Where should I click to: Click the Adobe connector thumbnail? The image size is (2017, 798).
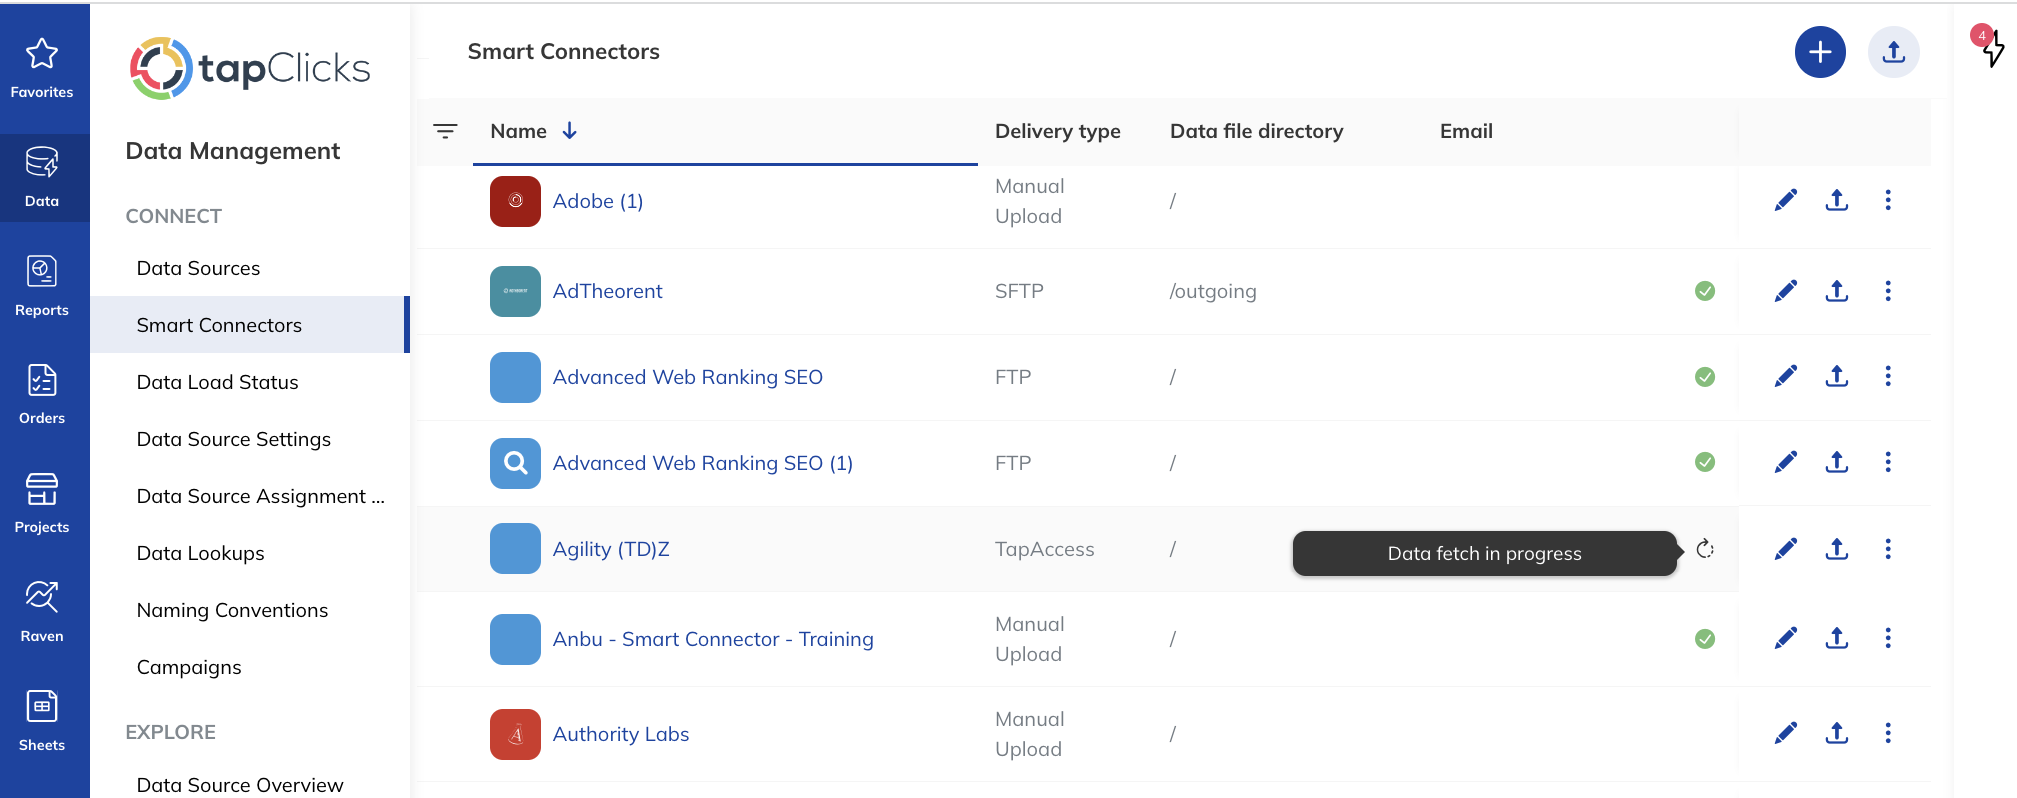pos(515,201)
